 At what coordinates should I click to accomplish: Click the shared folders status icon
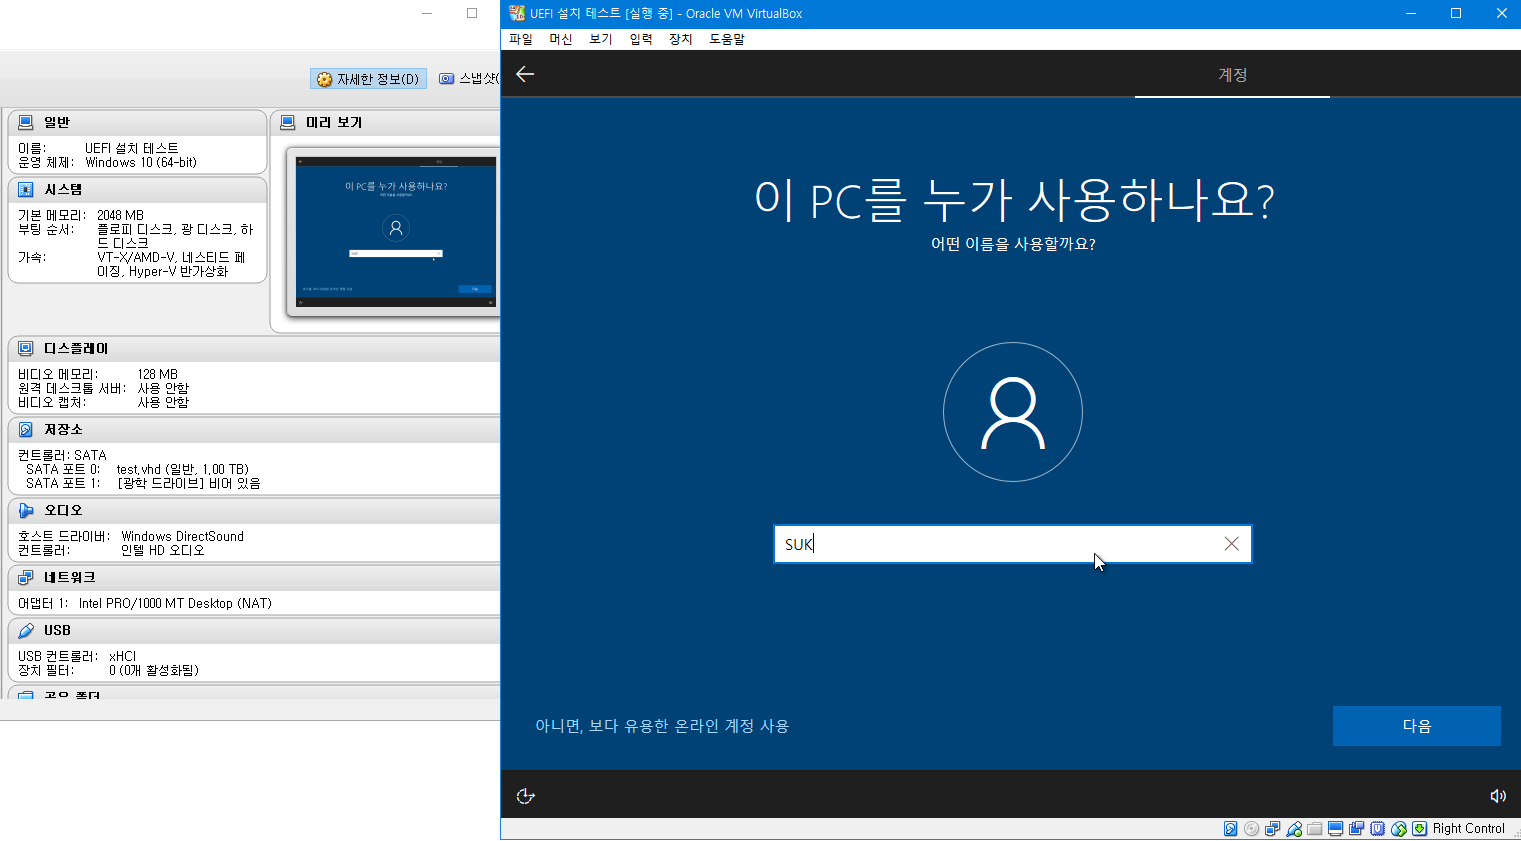pyautogui.click(x=1314, y=828)
